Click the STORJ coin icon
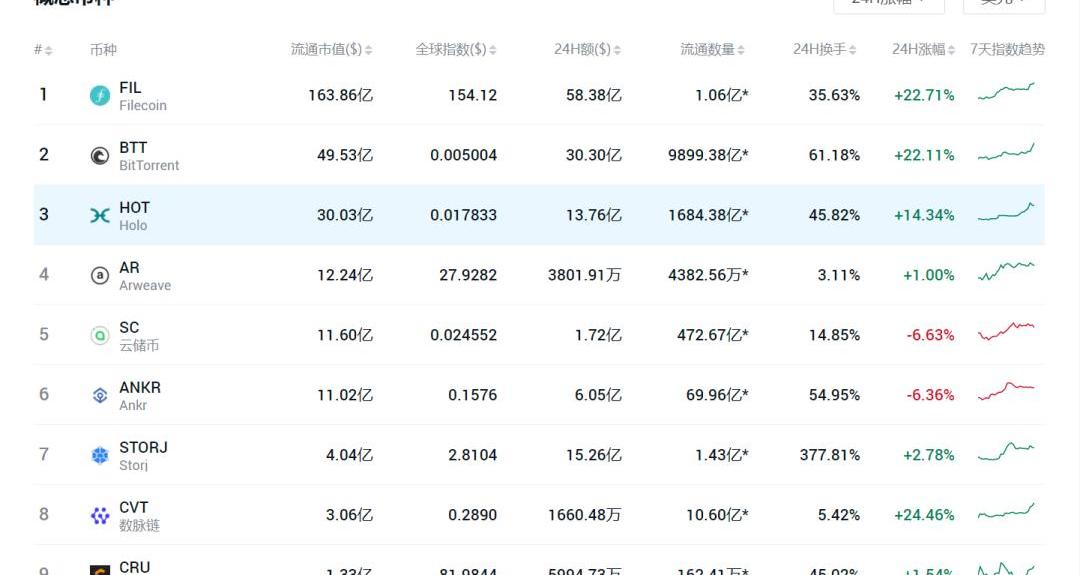 (100, 455)
